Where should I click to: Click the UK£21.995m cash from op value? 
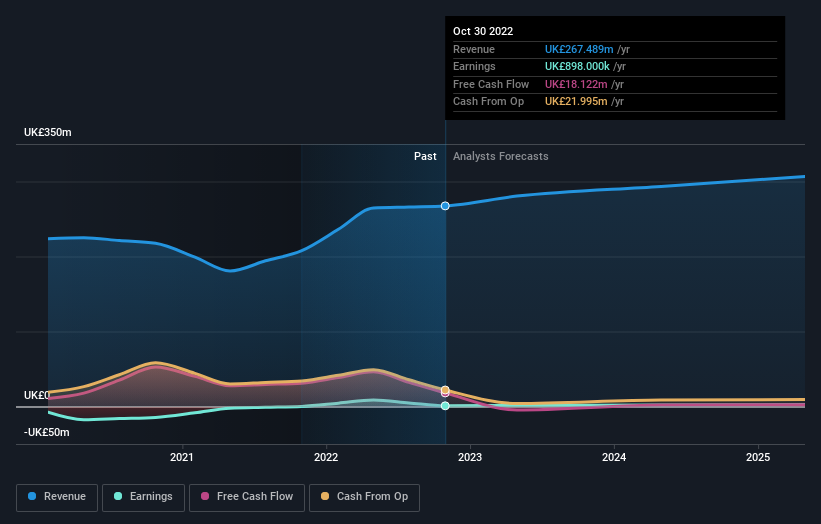point(576,102)
